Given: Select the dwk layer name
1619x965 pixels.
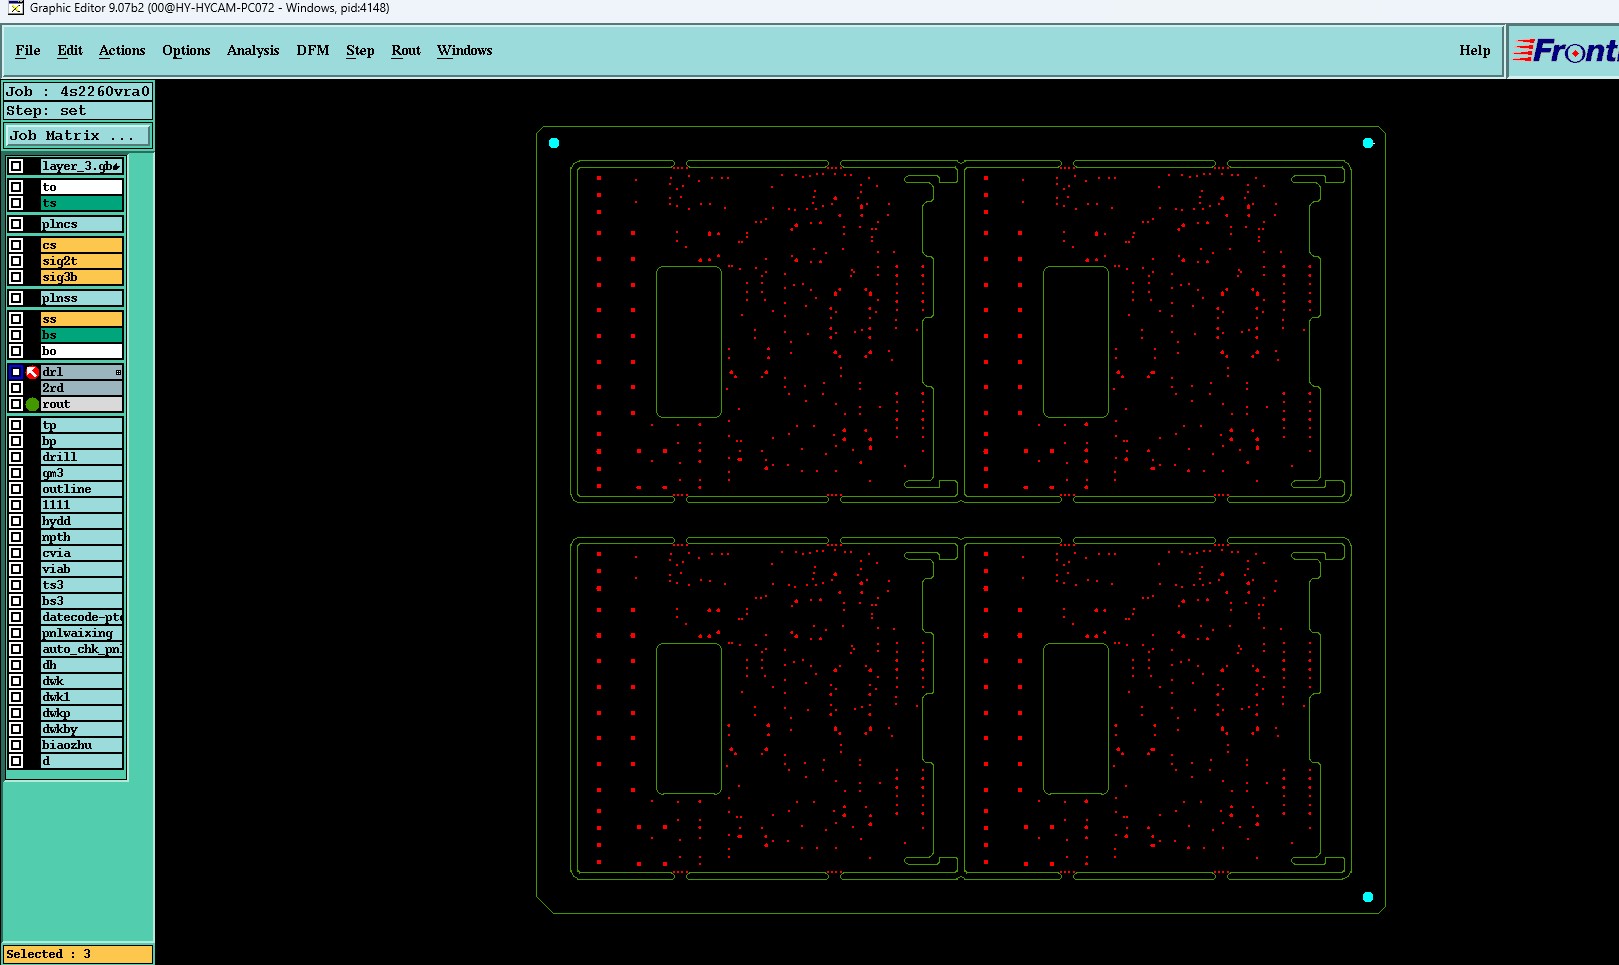Looking at the screenshot, I should point(82,681).
